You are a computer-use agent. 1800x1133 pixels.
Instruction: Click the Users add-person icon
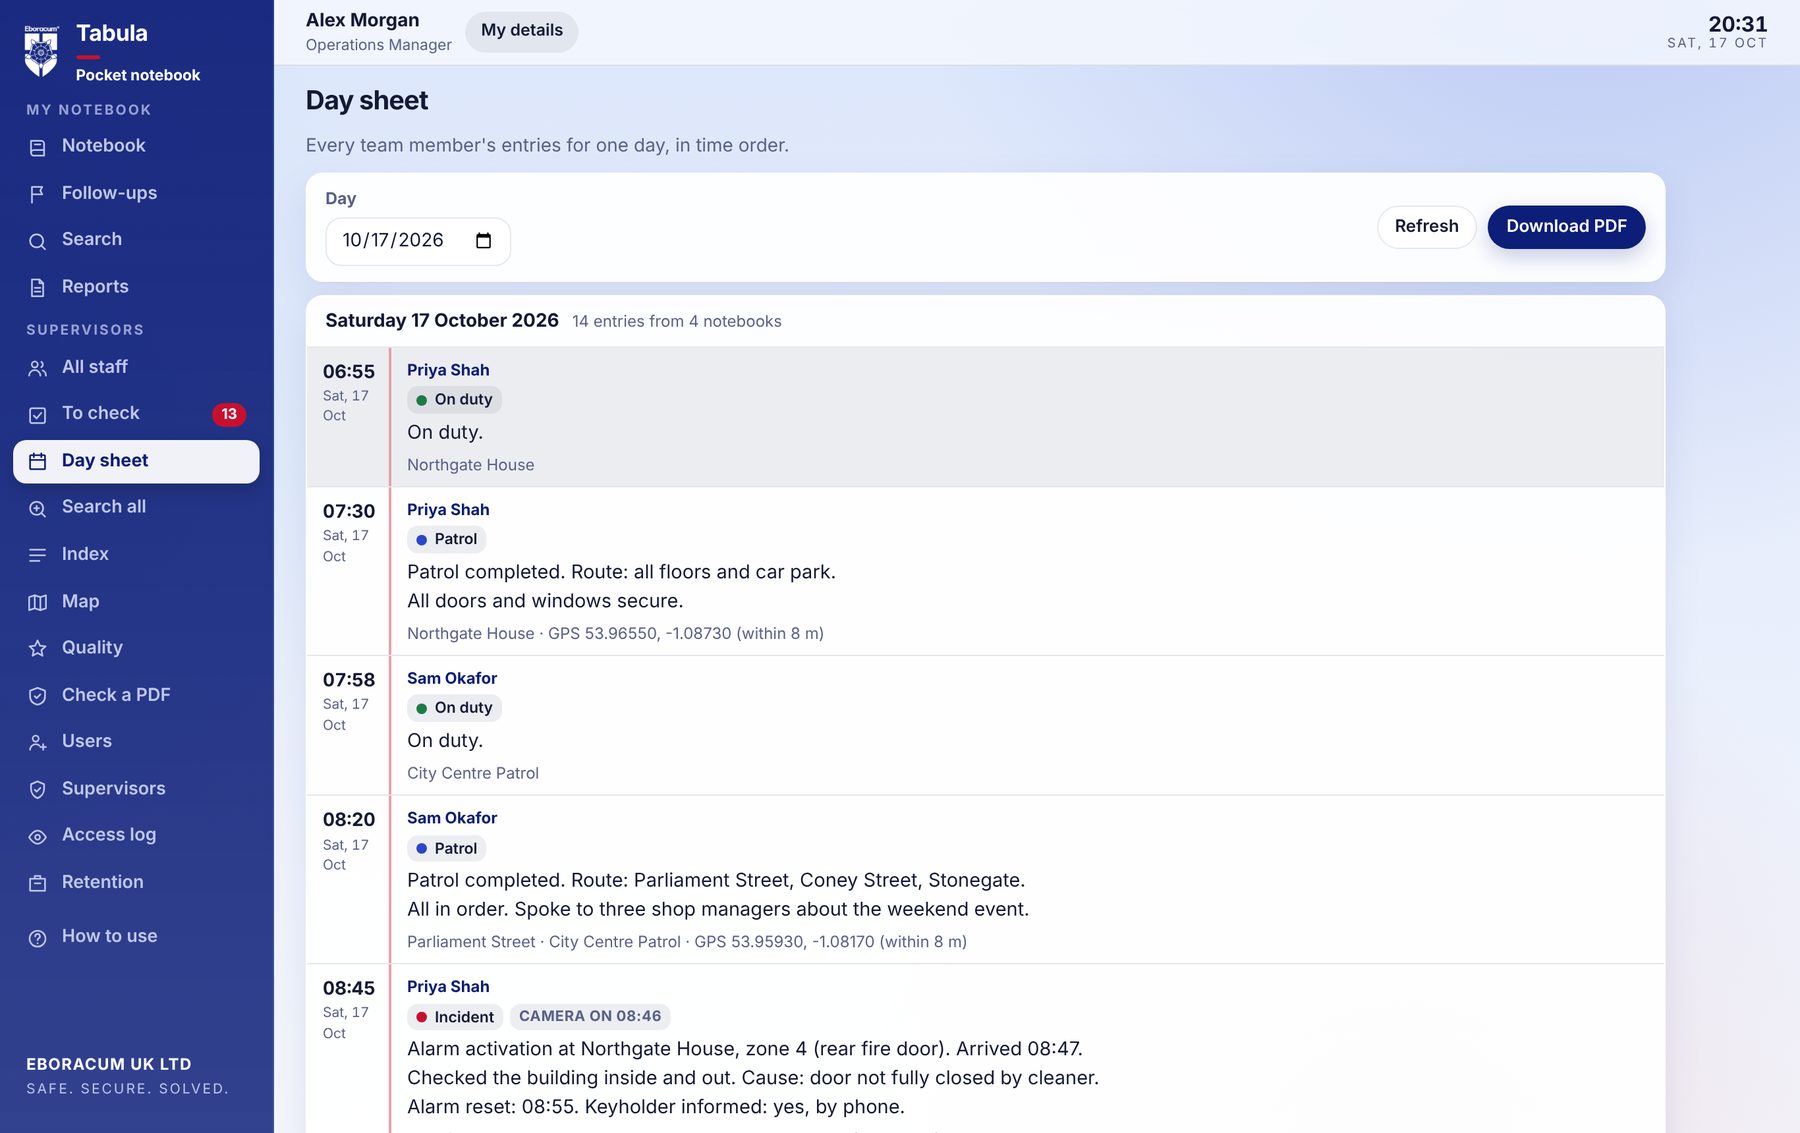coord(38,743)
